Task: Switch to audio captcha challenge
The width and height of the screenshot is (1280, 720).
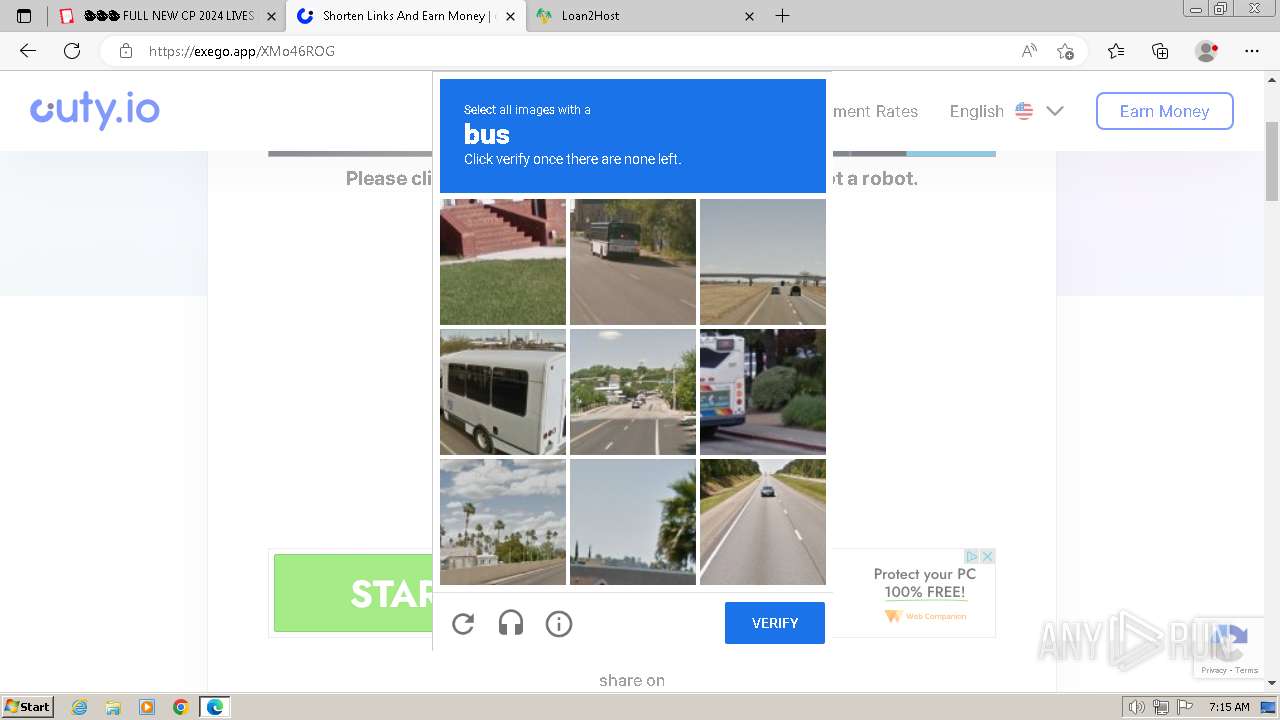Action: click(x=511, y=624)
